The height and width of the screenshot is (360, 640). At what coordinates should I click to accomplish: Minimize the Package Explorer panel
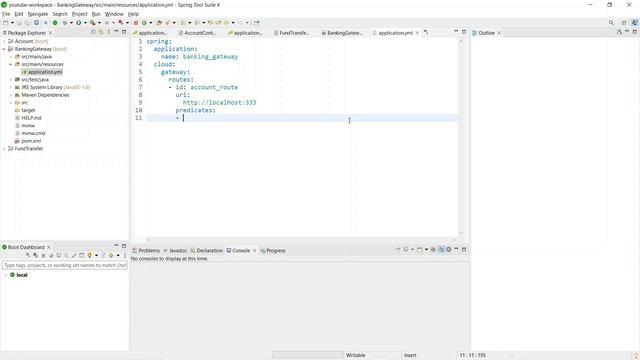[x=116, y=32]
